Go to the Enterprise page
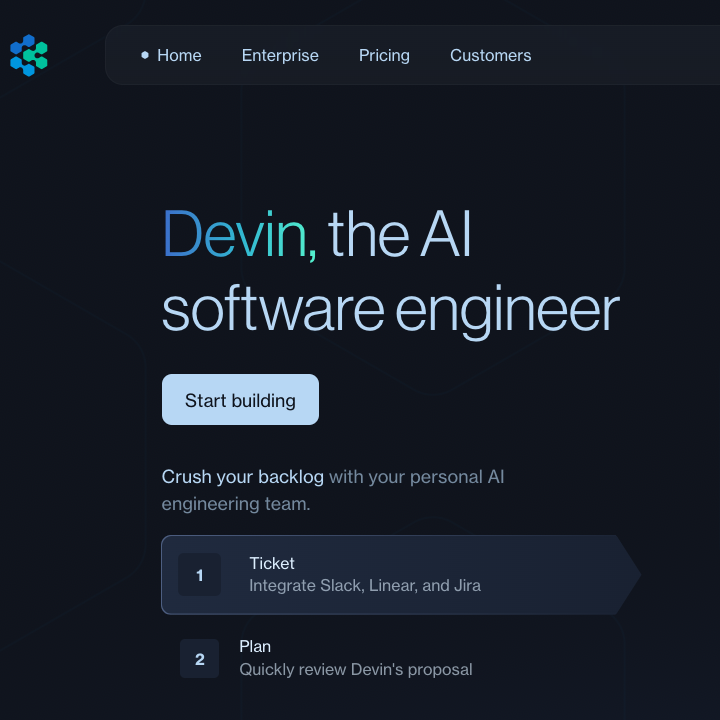Image resolution: width=720 pixels, height=720 pixels. 280,56
